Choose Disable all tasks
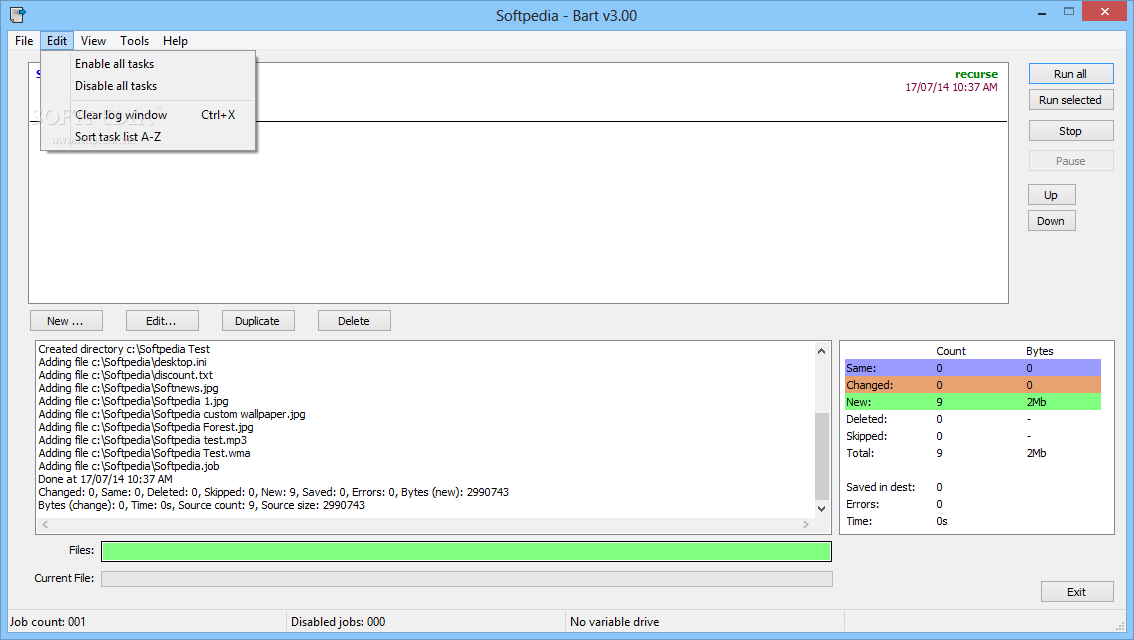Screen dimensions: 1134x640 click(148, 85)
